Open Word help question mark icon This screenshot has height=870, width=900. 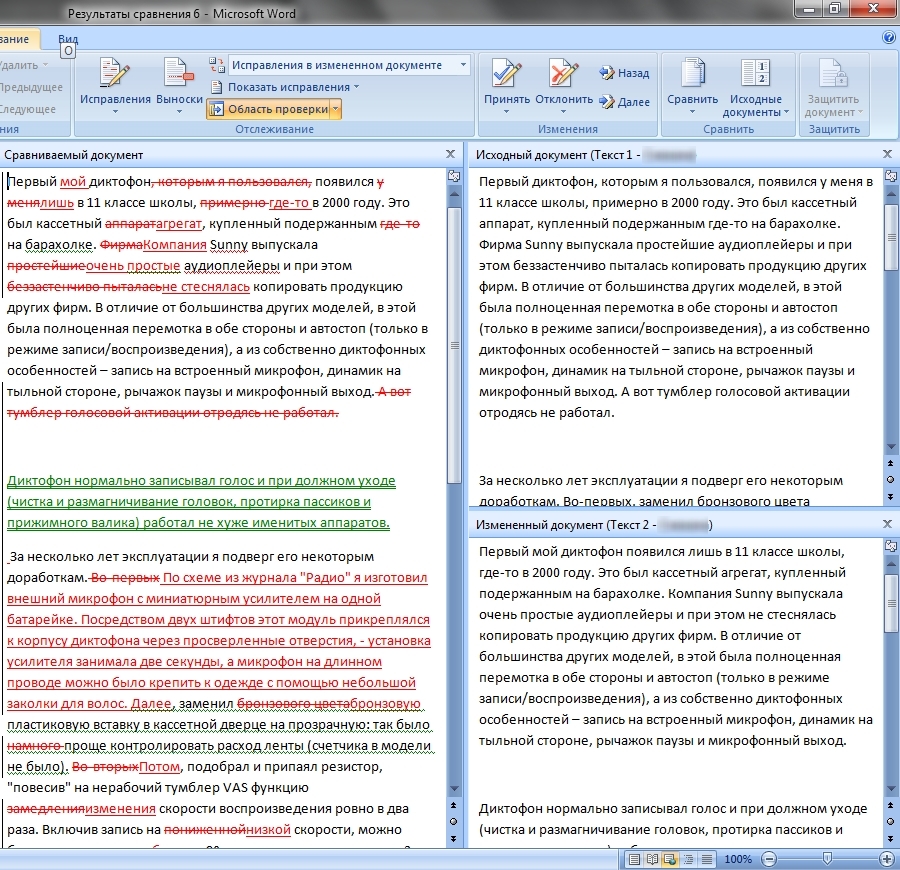(x=889, y=38)
